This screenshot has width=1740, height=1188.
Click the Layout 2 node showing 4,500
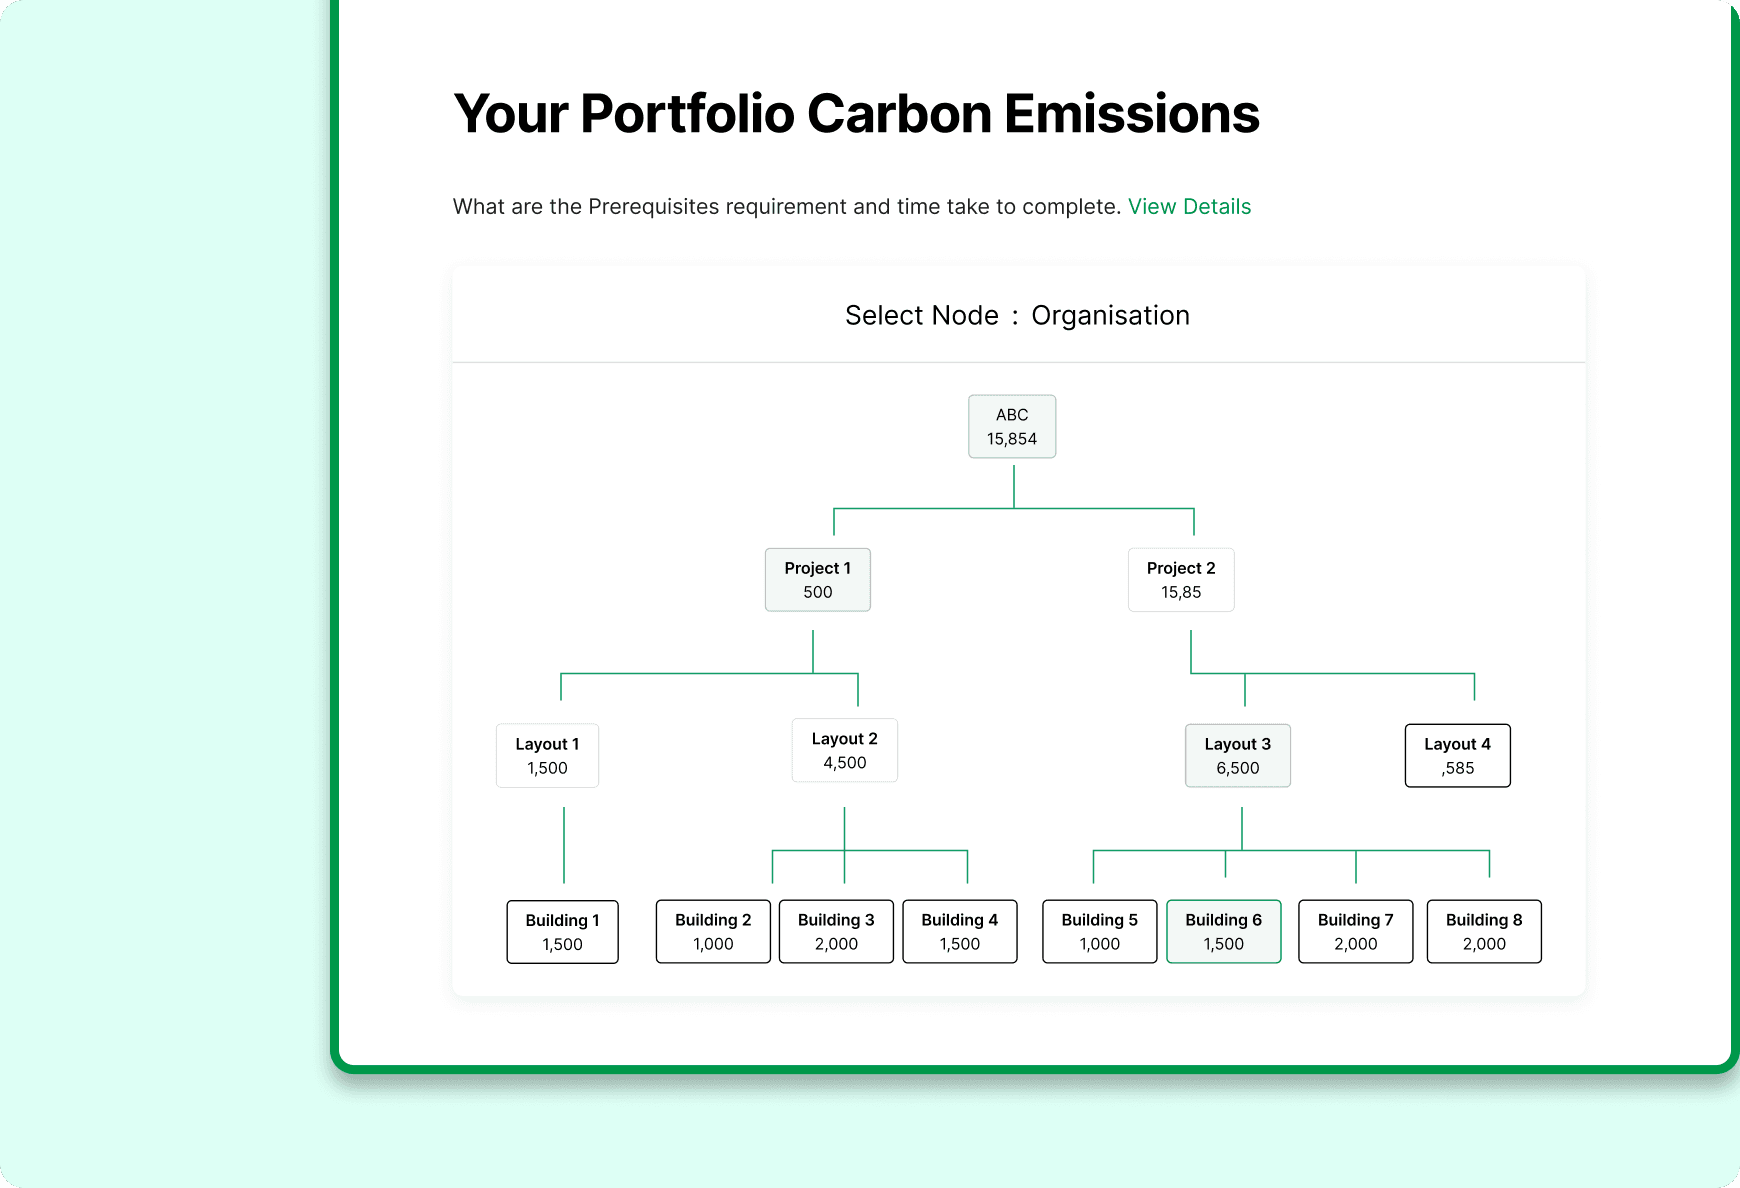pyautogui.click(x=845, y=750)
